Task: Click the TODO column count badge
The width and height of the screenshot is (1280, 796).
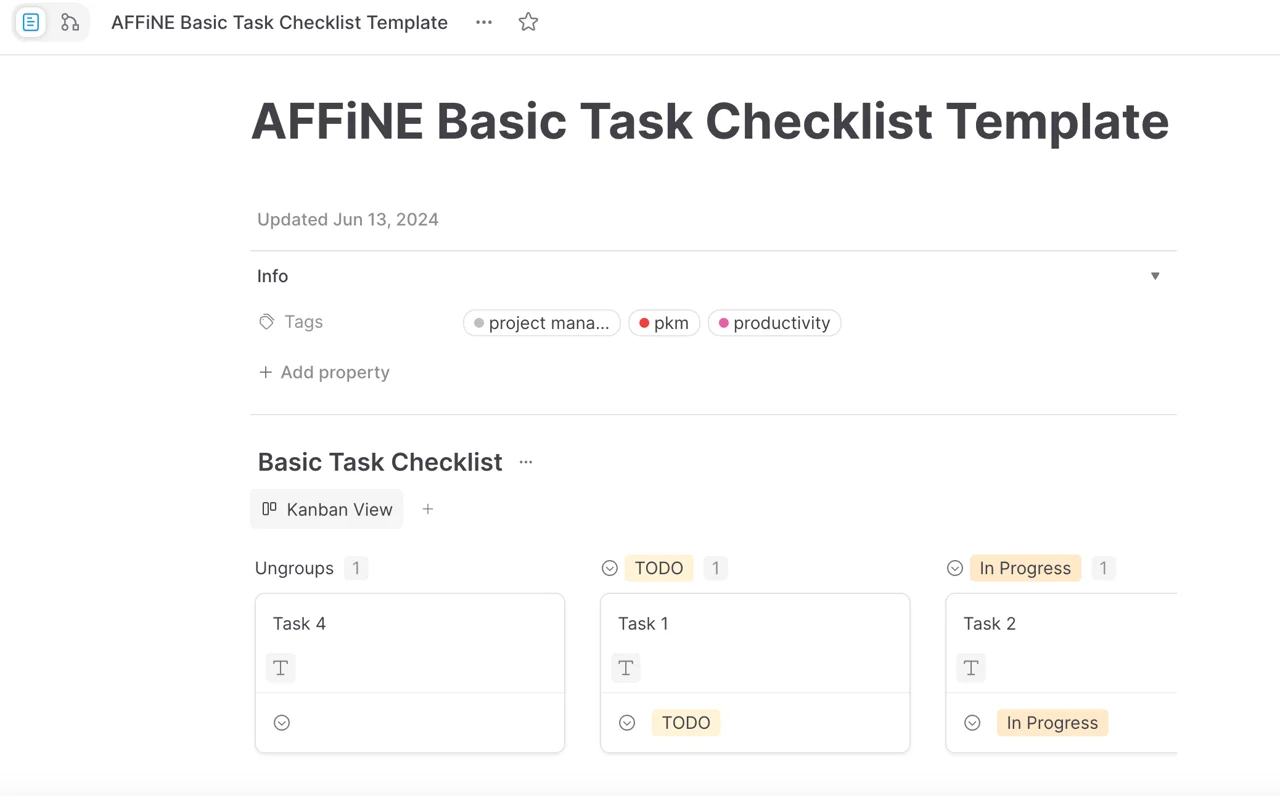Action: tap(715, 568)
